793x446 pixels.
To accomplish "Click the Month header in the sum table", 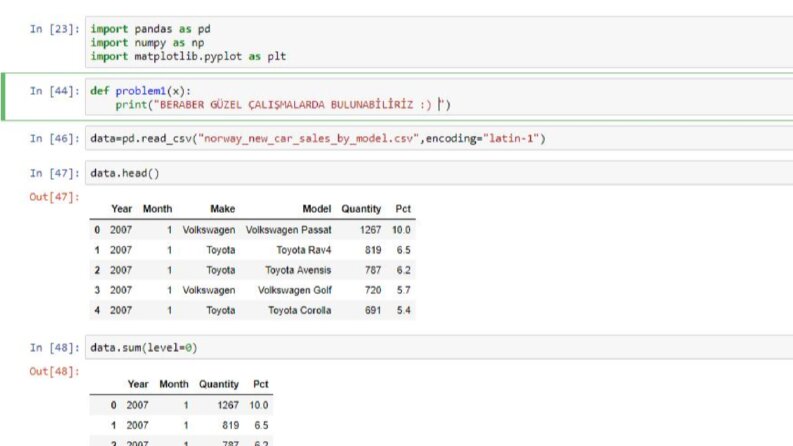I will (x=173, y=384).
